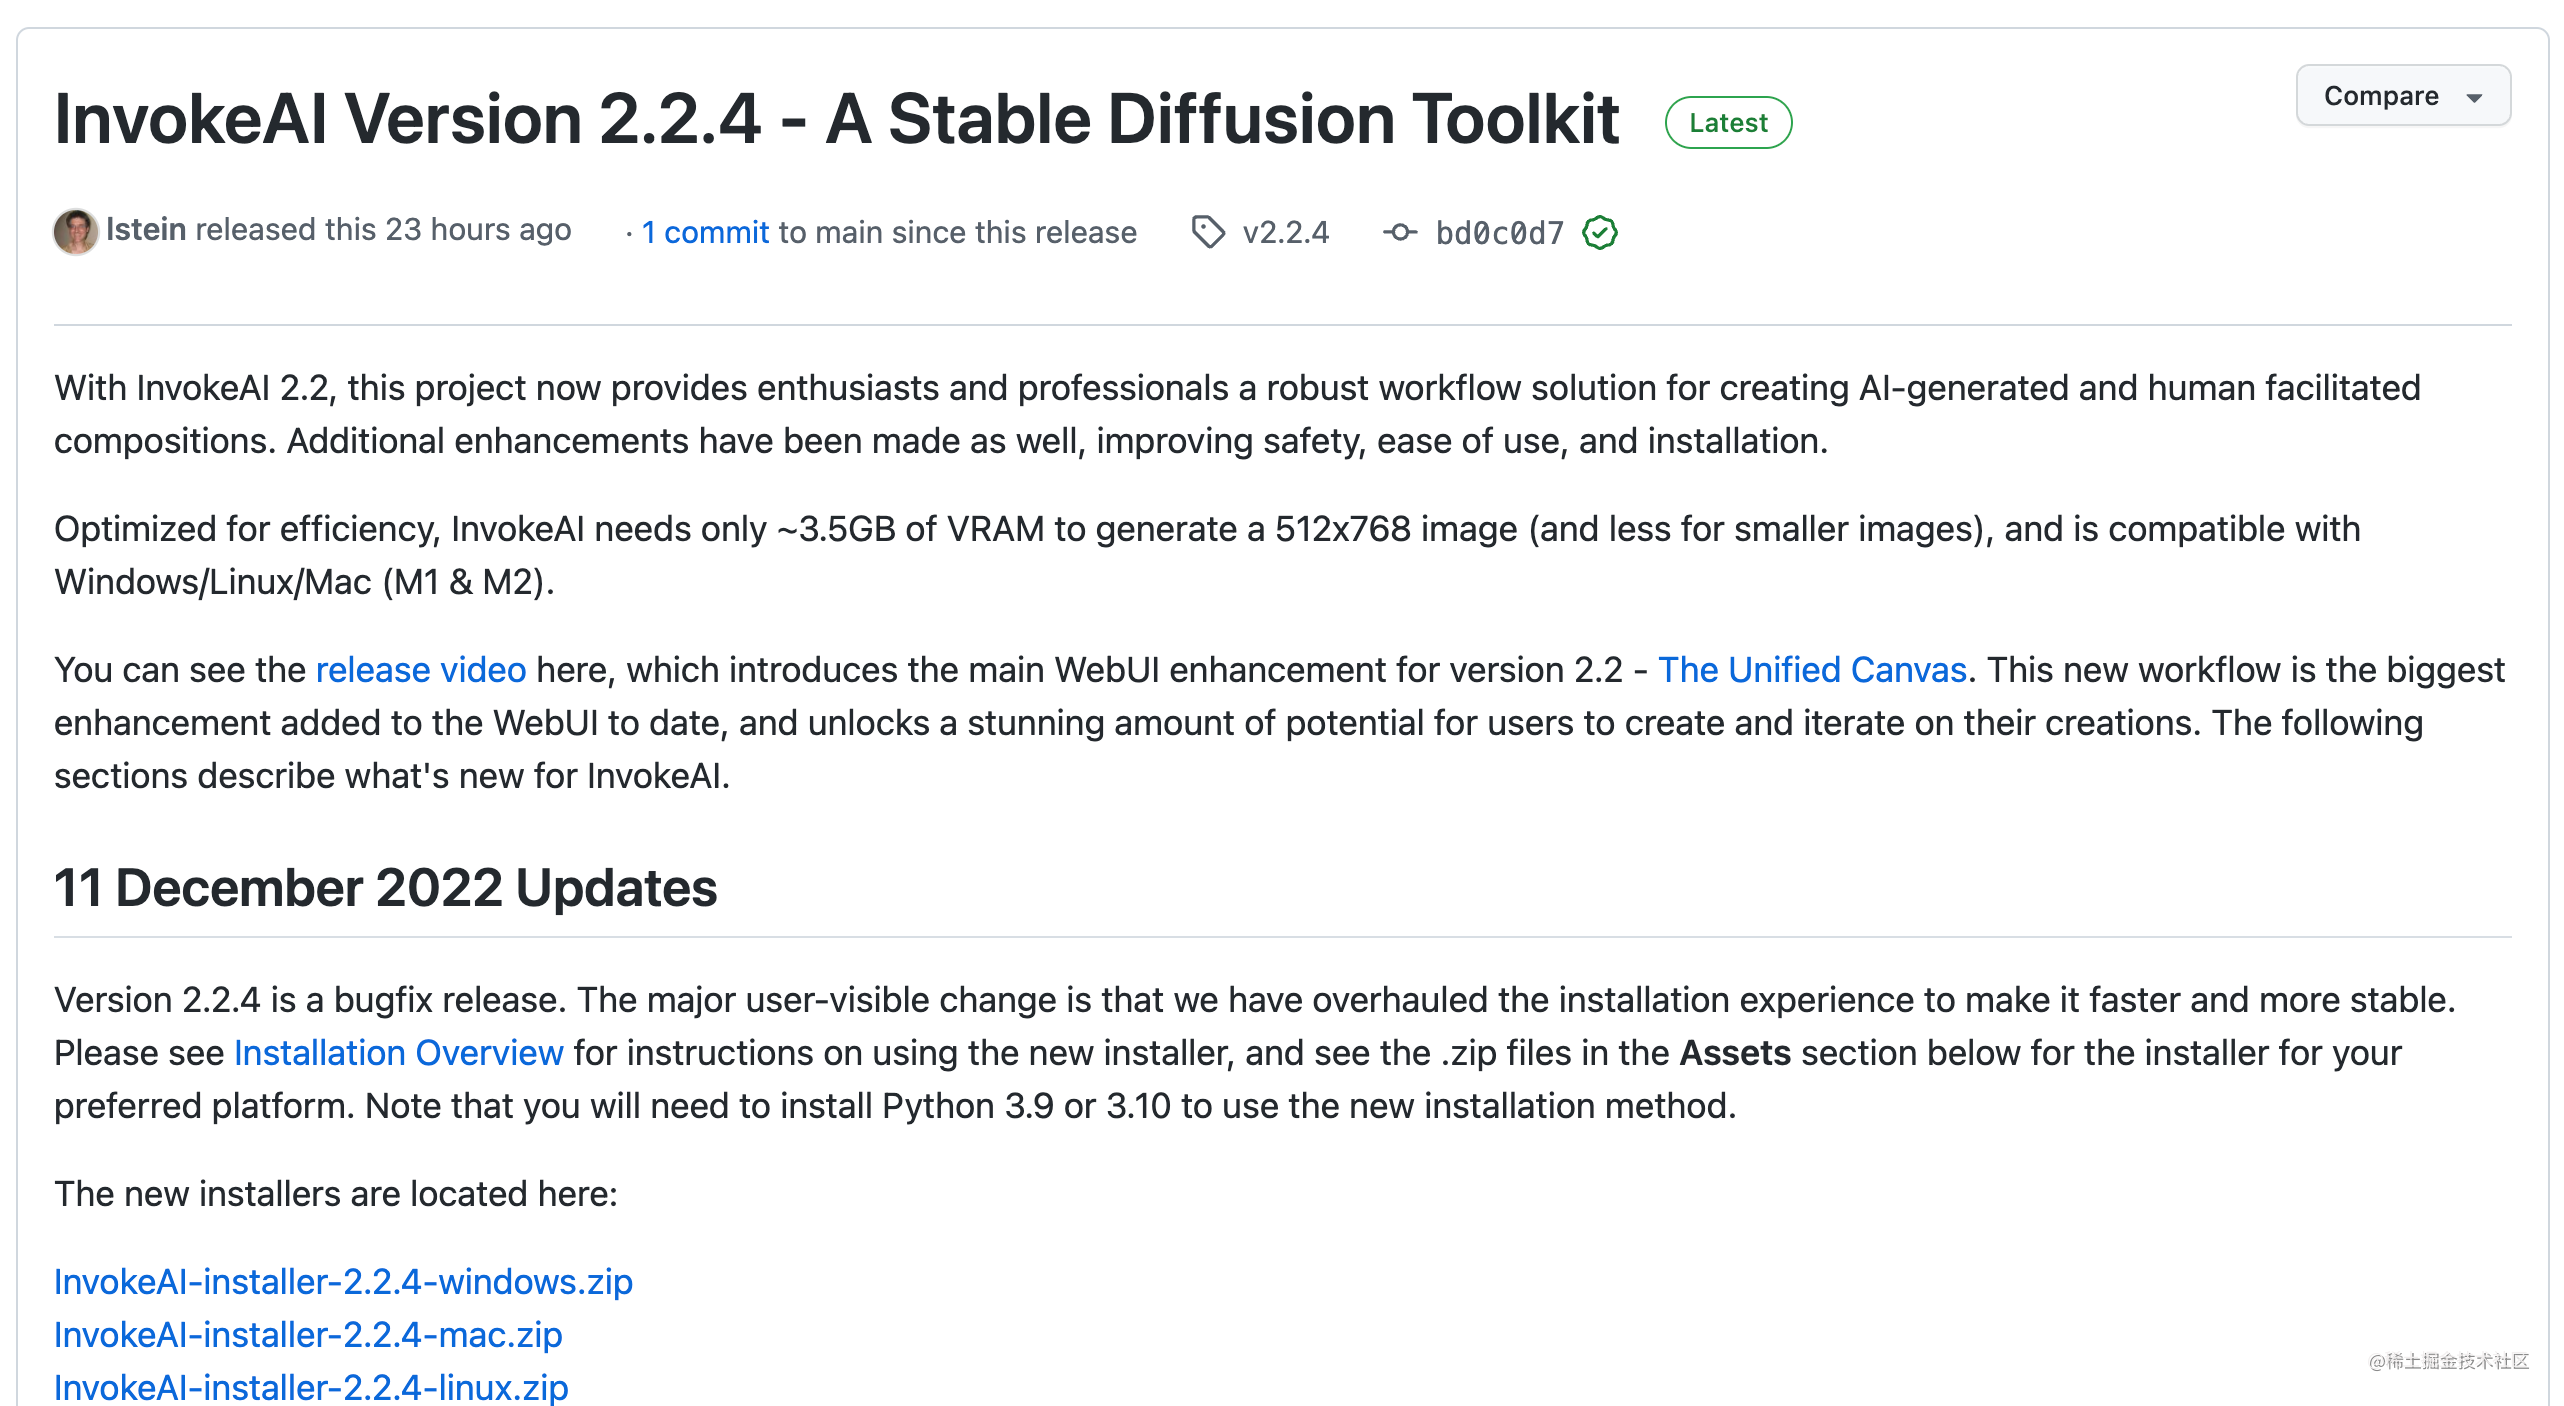2564x1406 pixels.
Task: Click the Latest release badge
Action: click(x=1728, y=123)
